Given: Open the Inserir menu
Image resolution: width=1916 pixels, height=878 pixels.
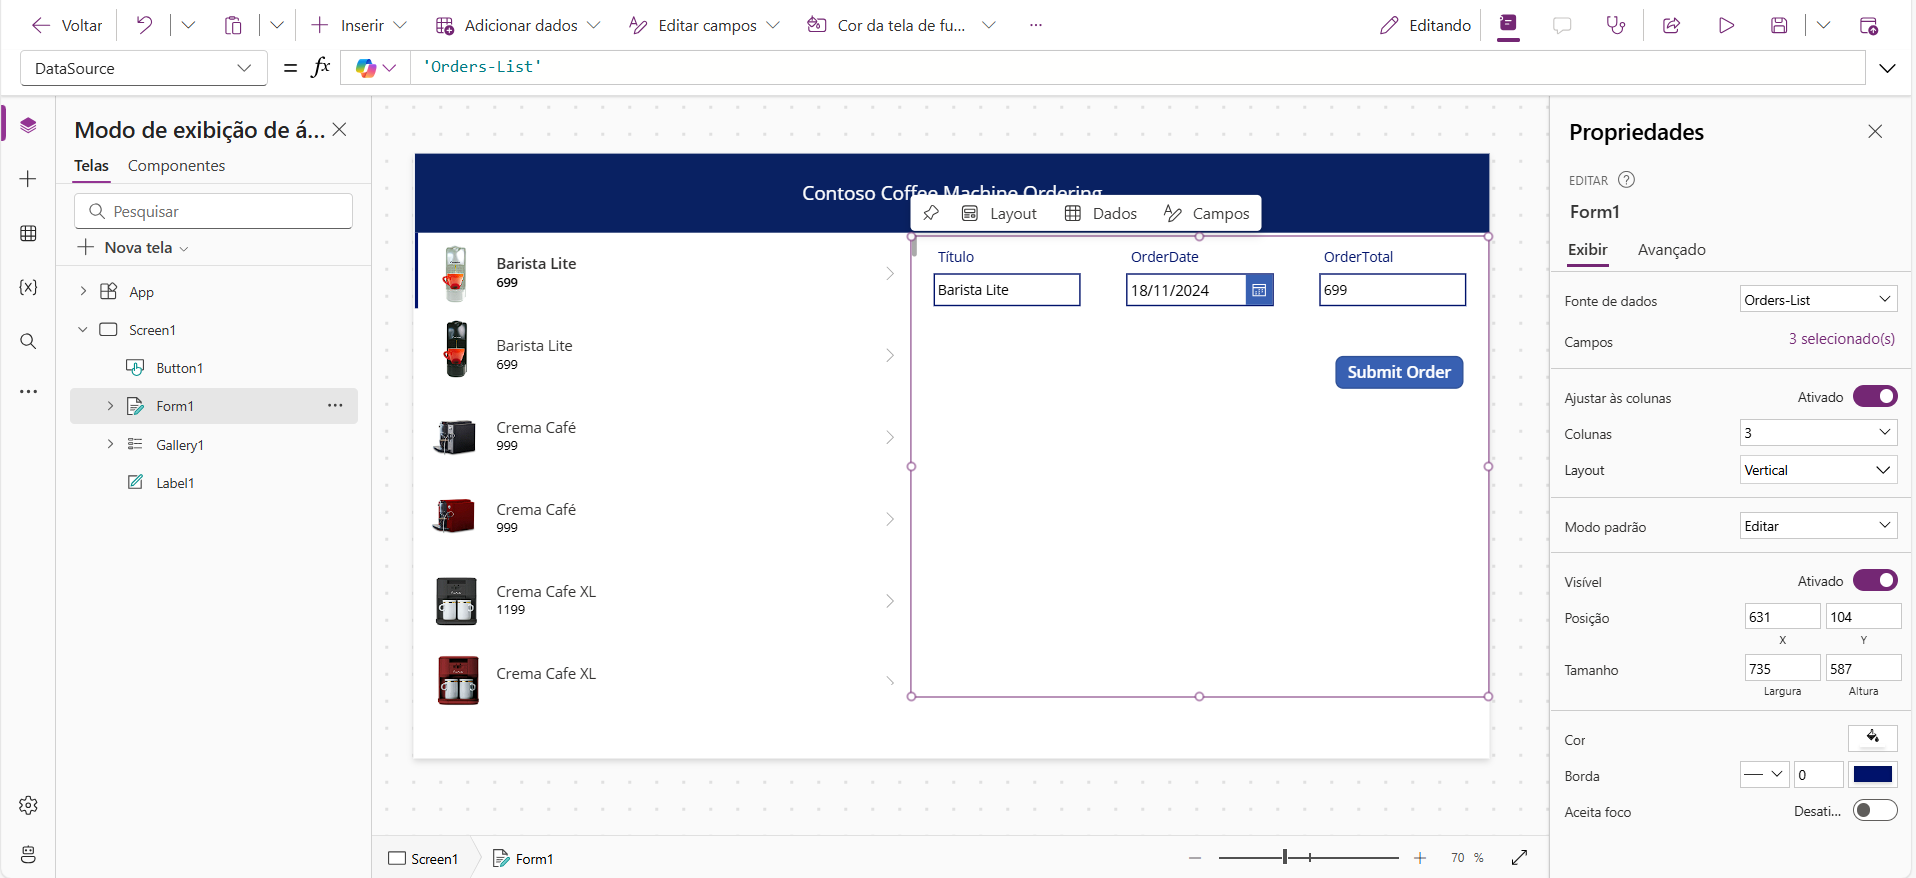Looking at the screenshot, I should pyautogui.click(x=358, y=25).
